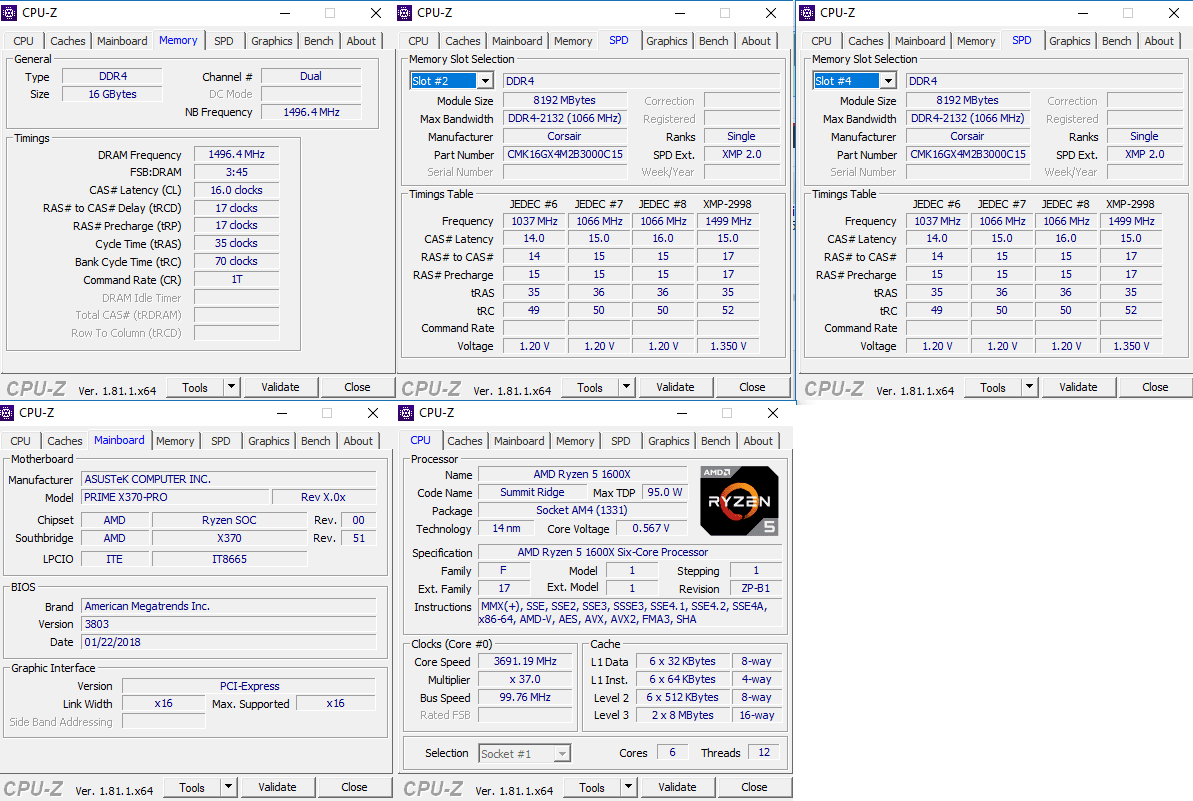Click the Southbridge X370 field
Image resolution: width=1193 pixels, height=801 pixels.
point(229,539)
